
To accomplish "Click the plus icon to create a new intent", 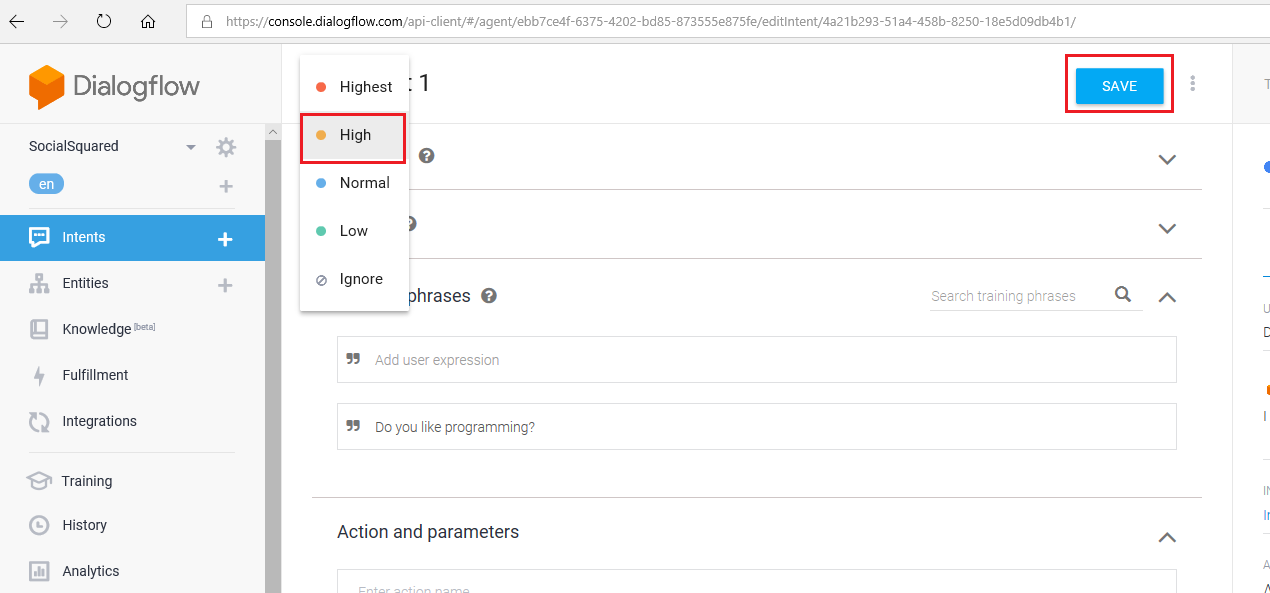I will click(226, 238).
